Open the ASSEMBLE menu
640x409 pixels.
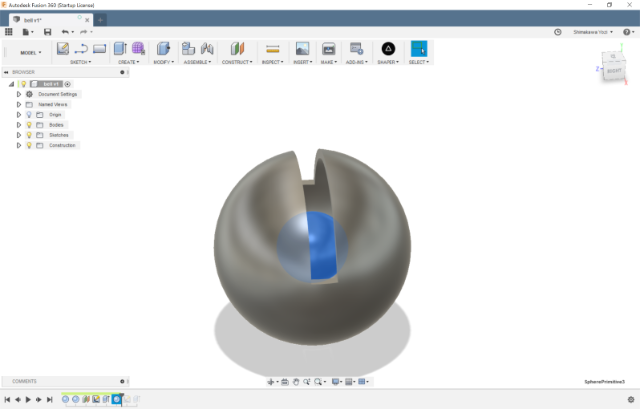198,62
